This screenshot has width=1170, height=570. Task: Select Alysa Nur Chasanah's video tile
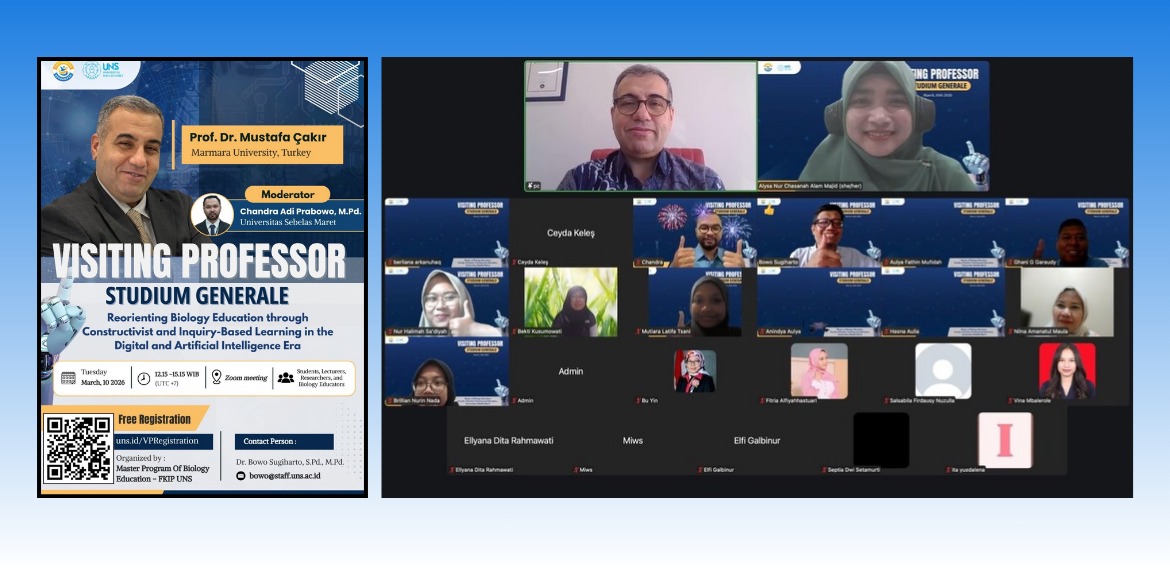[x=873, y=126]
